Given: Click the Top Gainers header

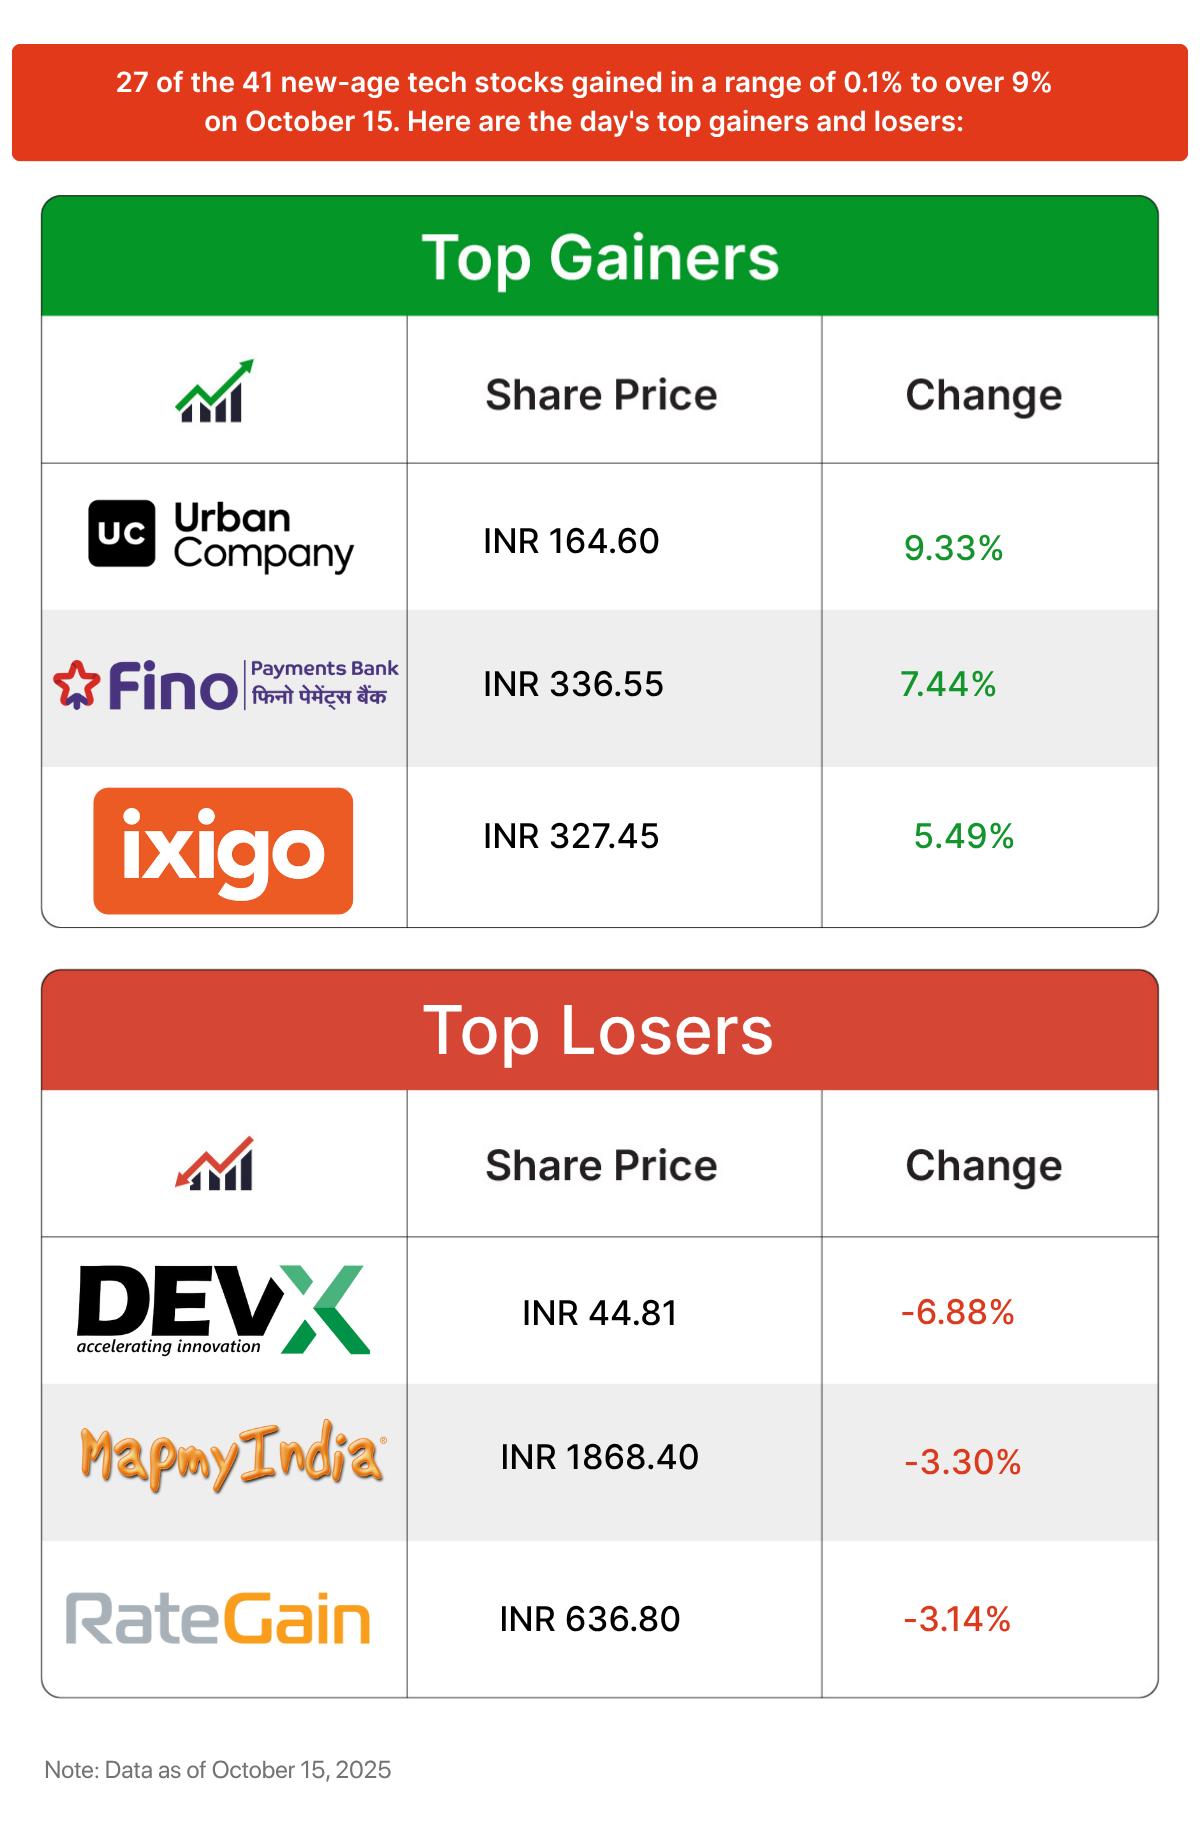Looking at the screenshot, I should (600, 257).
